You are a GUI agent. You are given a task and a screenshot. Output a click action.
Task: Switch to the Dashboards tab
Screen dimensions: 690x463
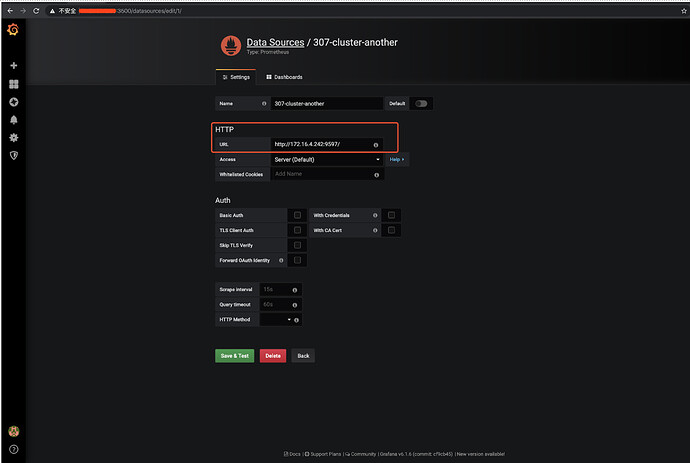click(x=284, y=77)
